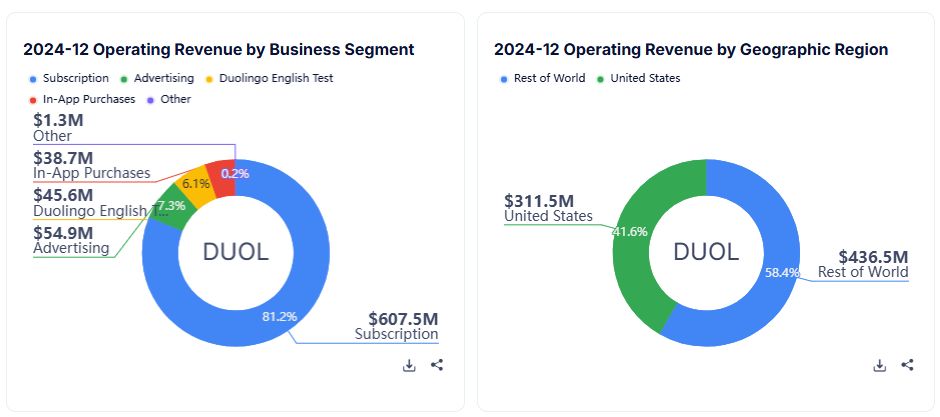Click the $607.5M Subscription data label
940x417 pixels.
[396, 327]
